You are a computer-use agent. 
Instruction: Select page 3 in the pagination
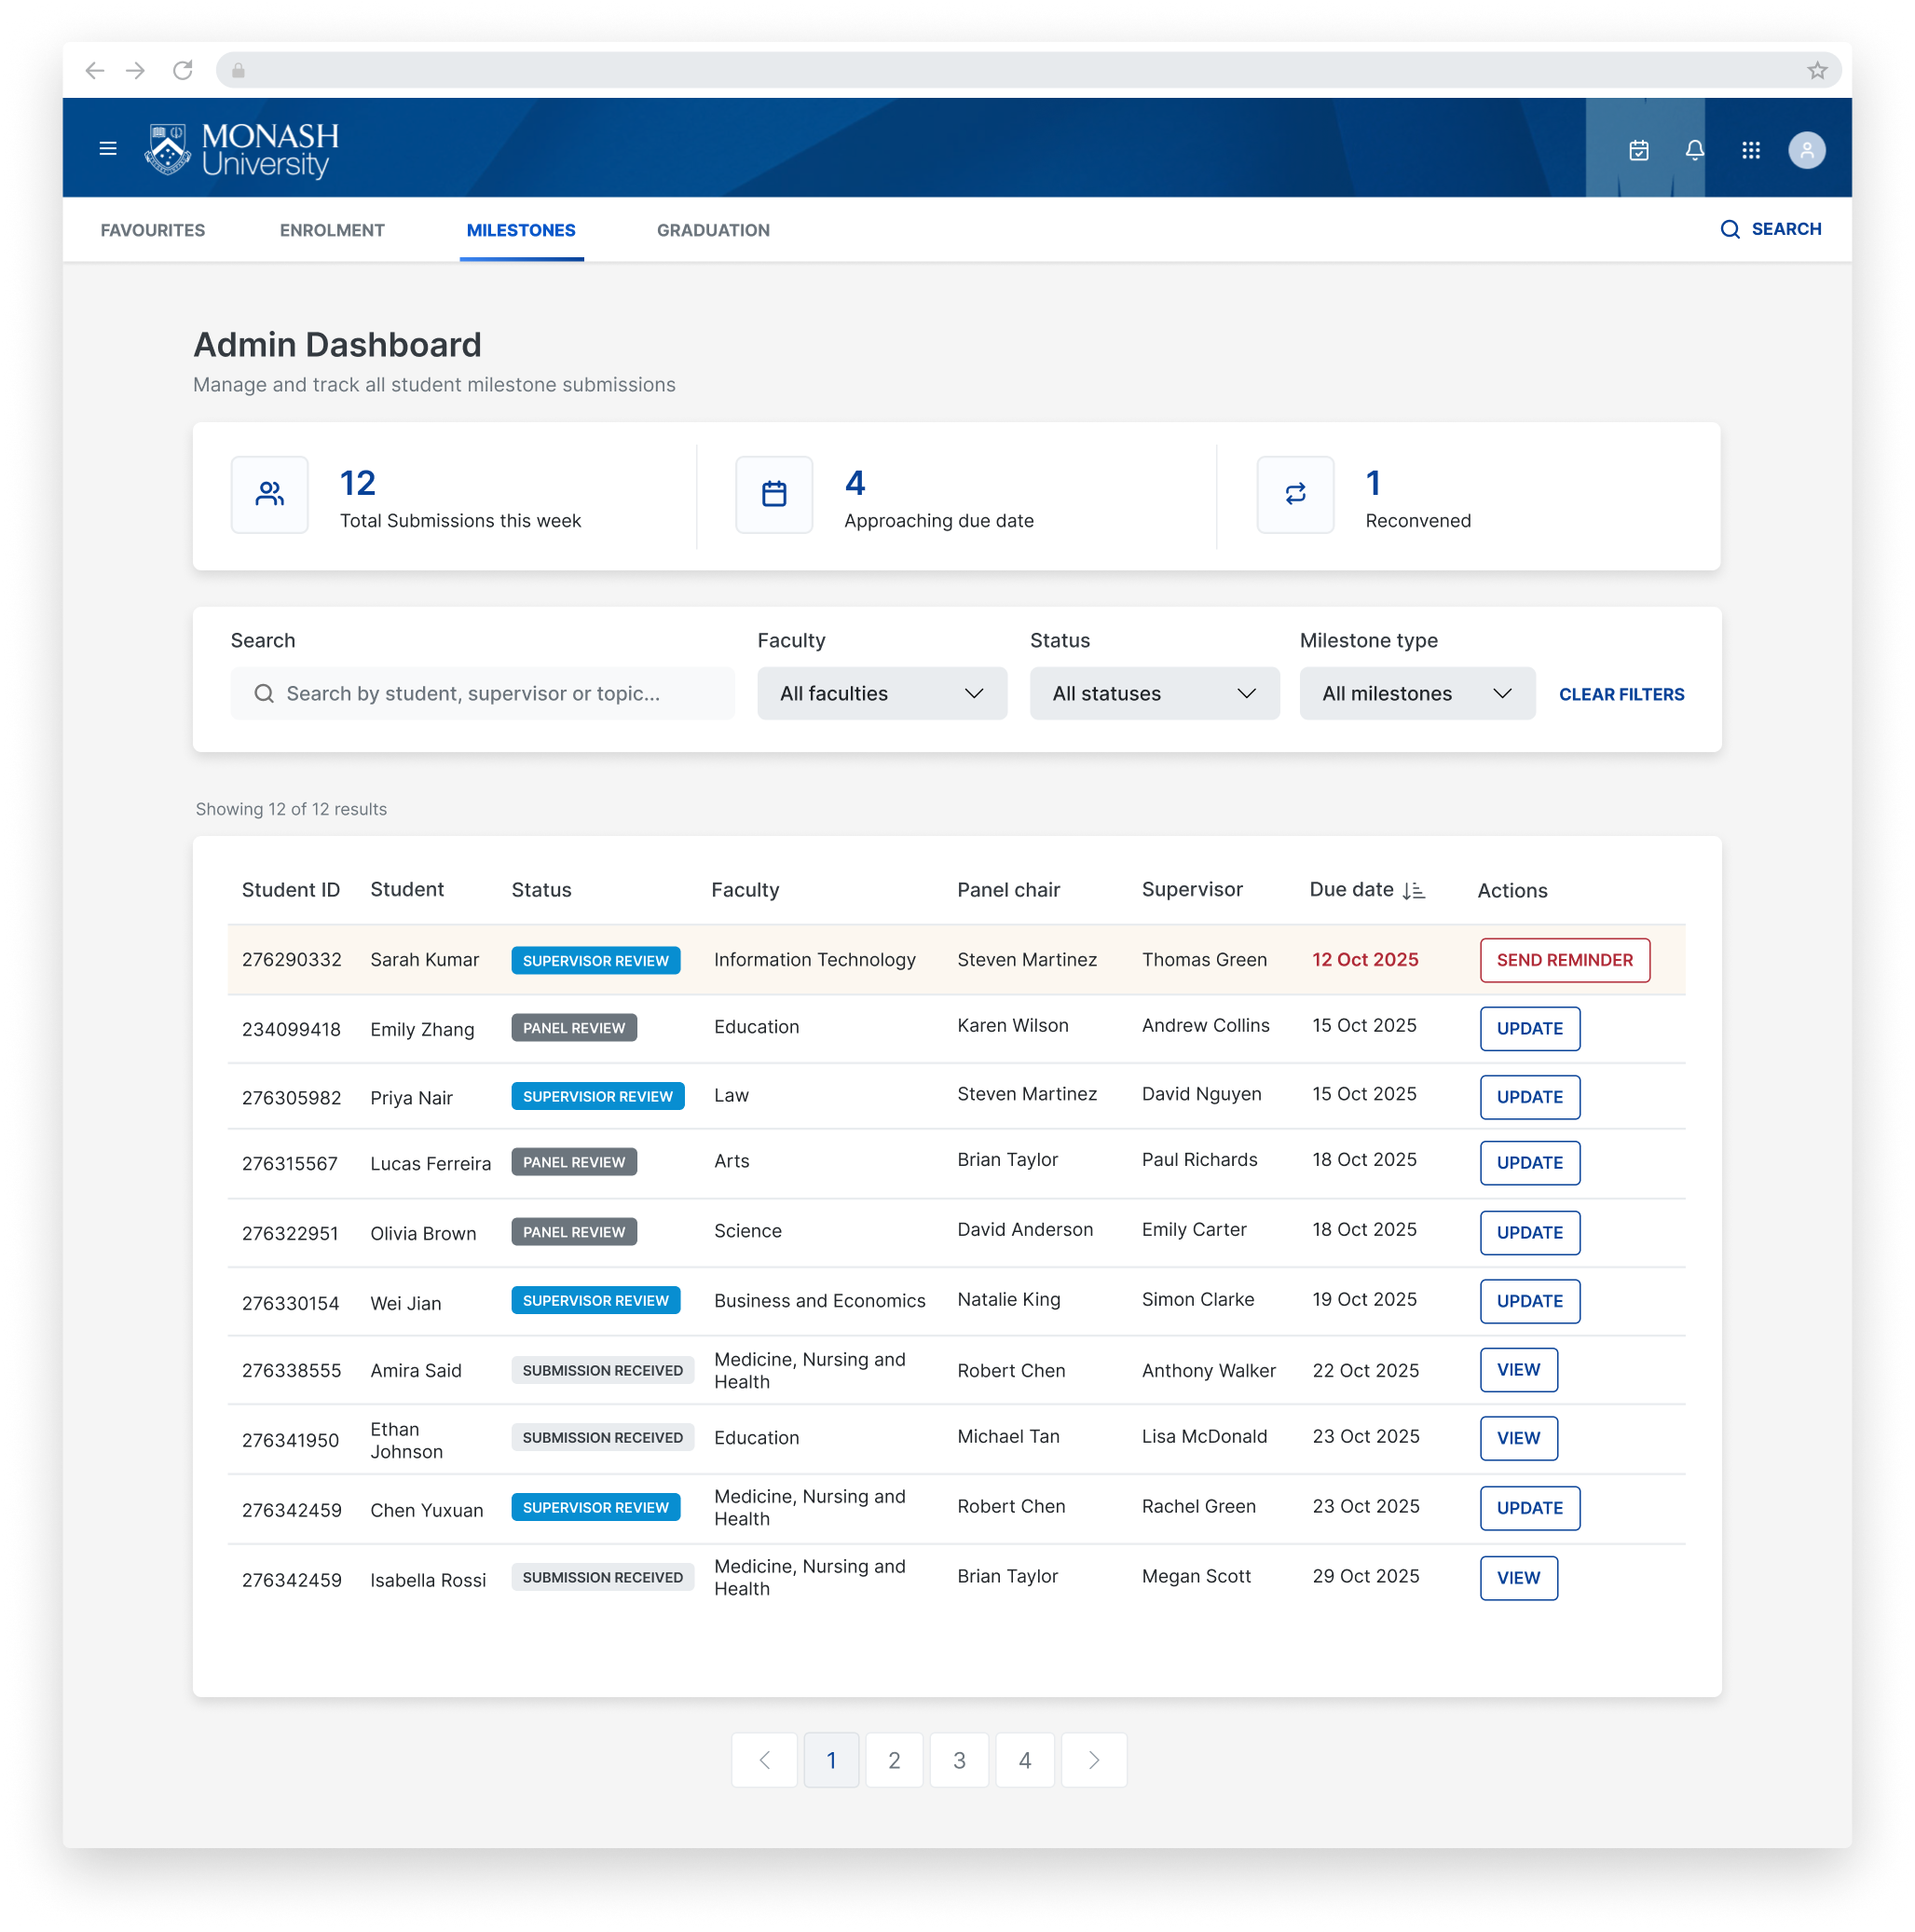coord(959,1760)
